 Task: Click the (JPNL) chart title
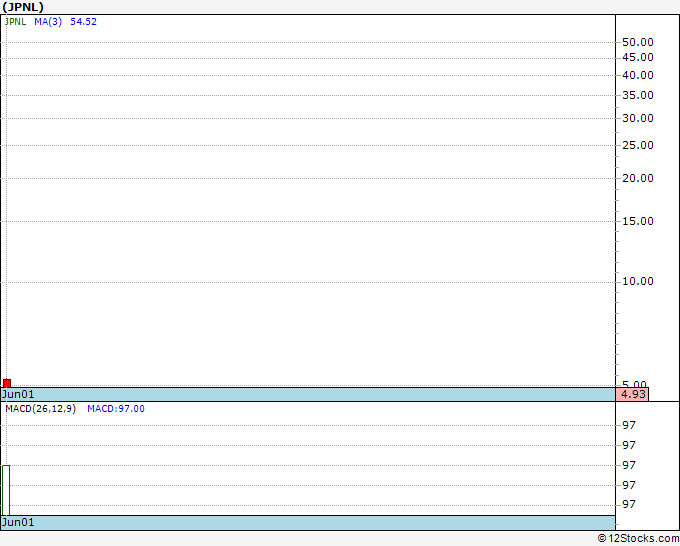23,7
